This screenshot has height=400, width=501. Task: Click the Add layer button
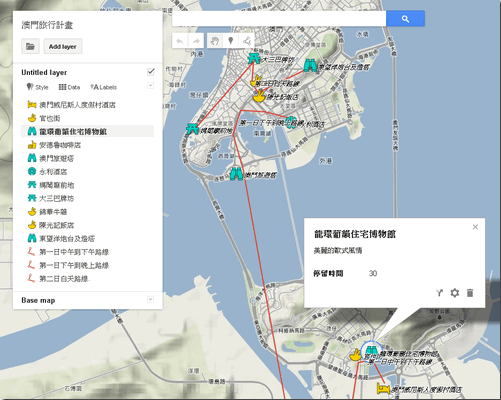tap(63, 46)
